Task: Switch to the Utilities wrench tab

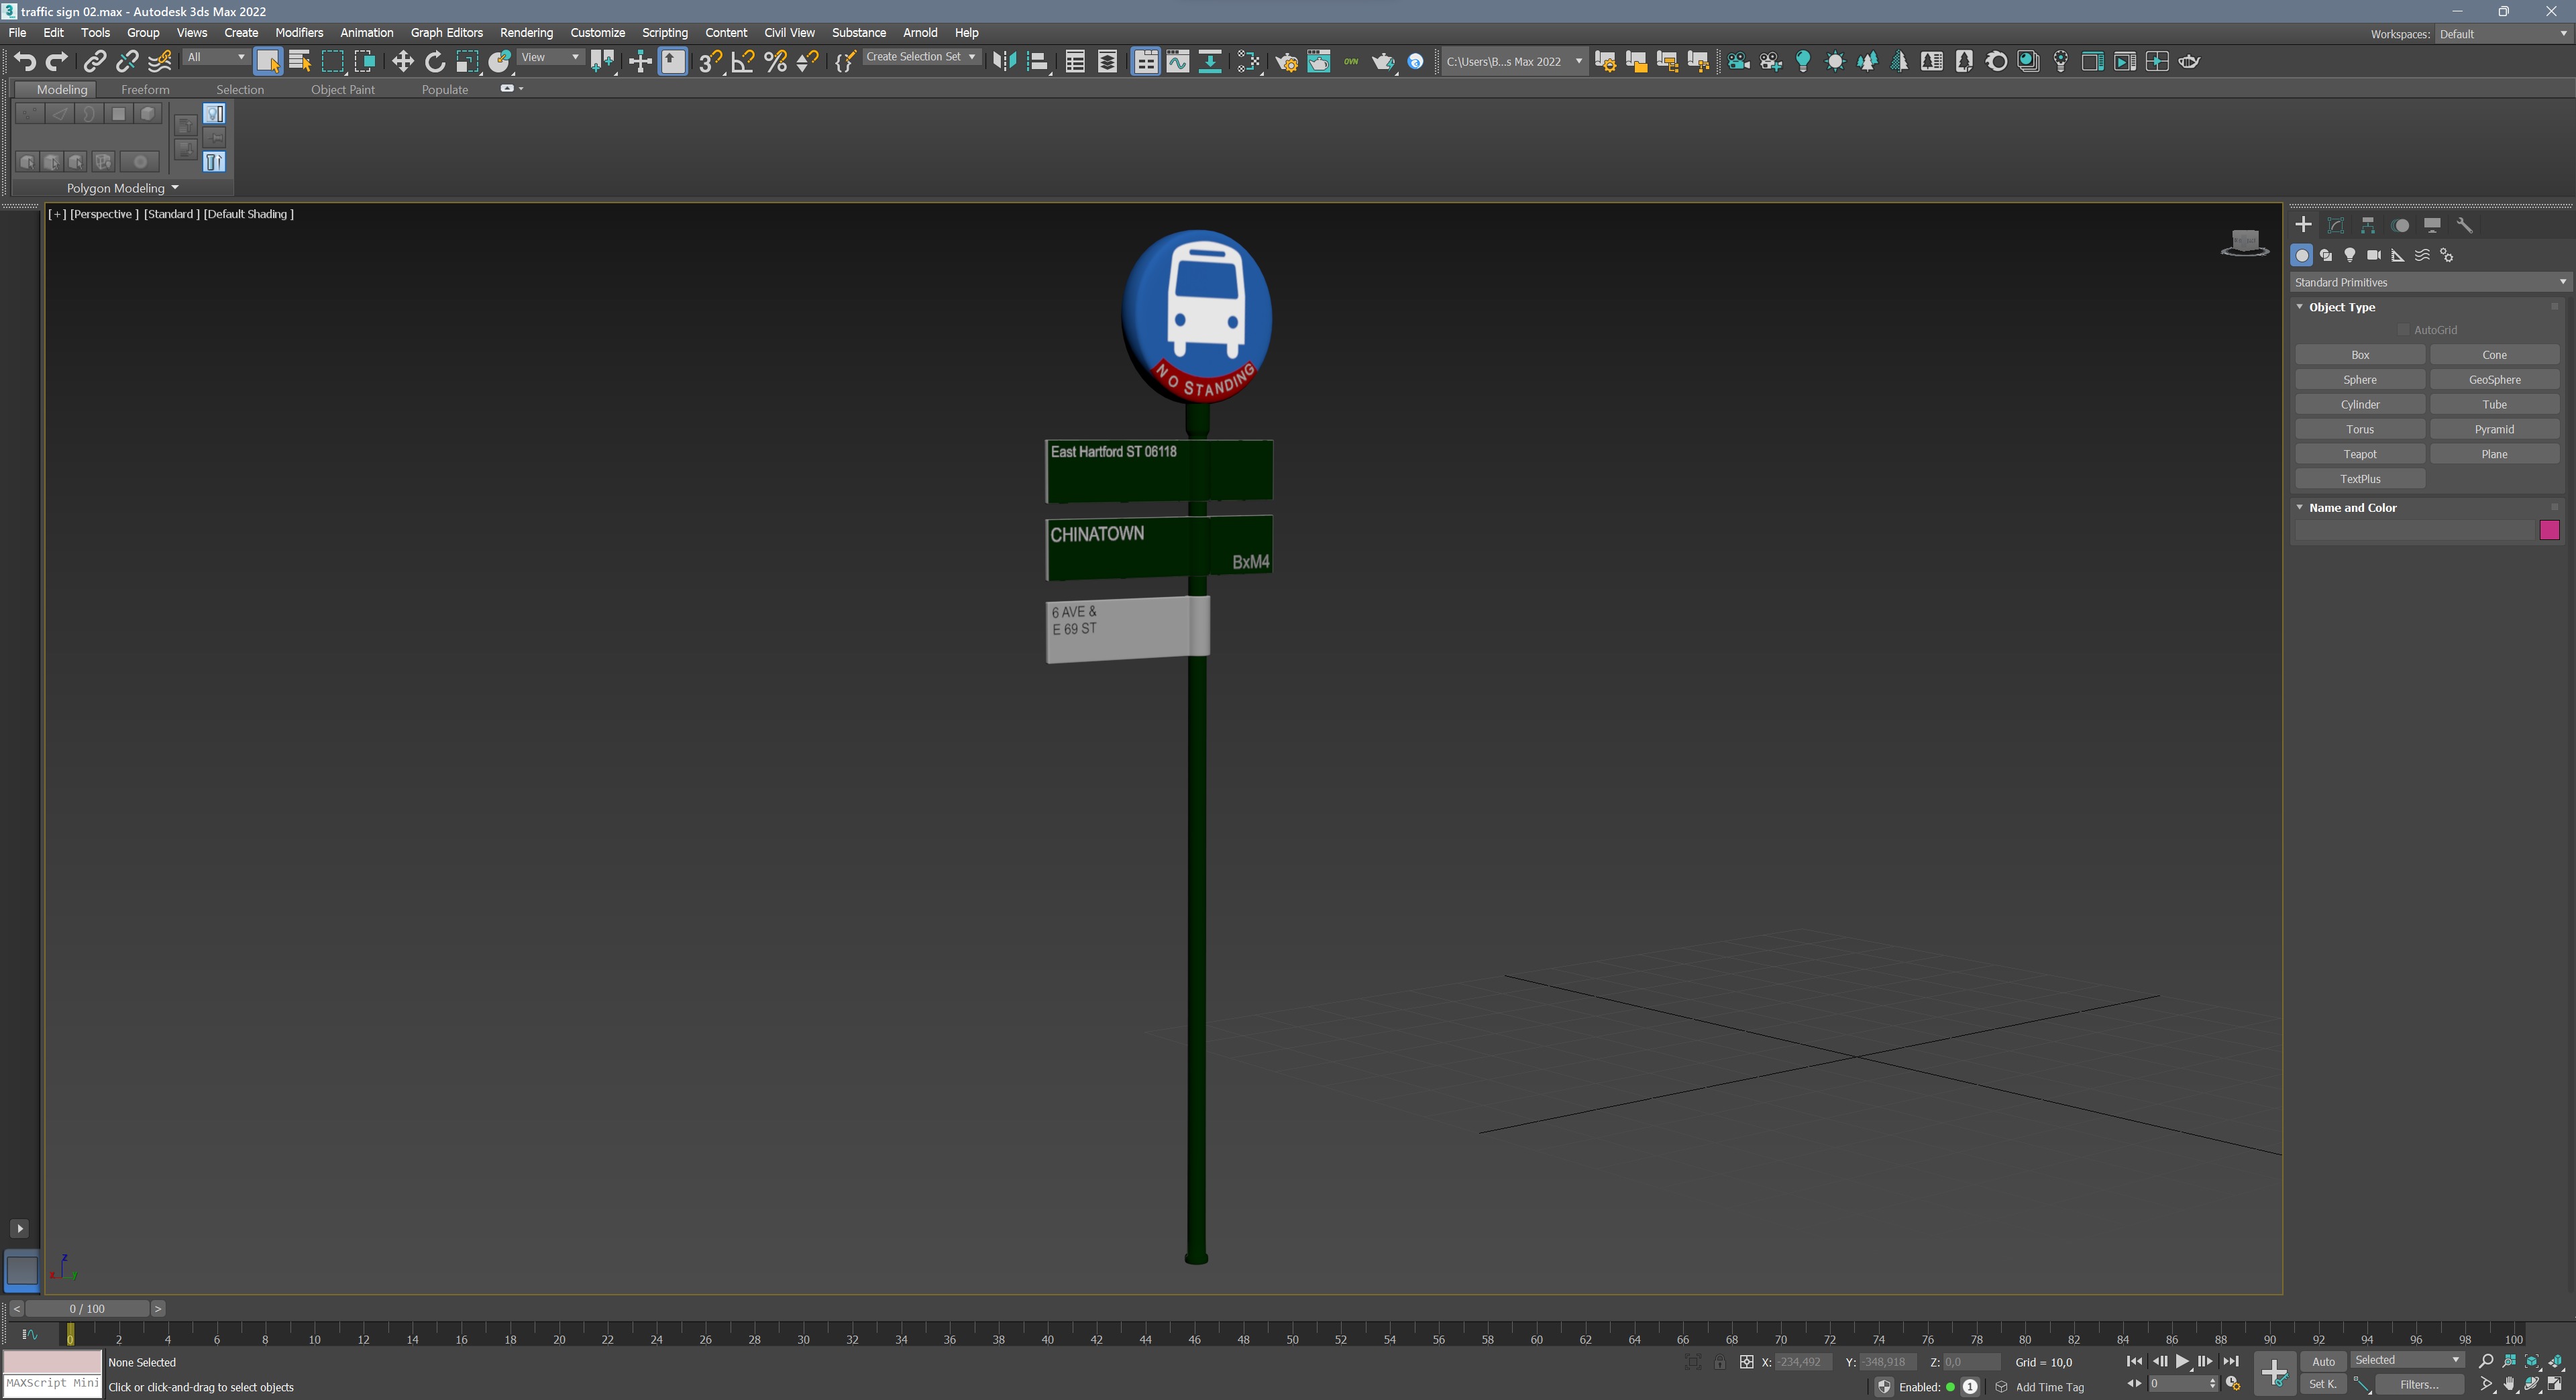Action: click(2465, 225)
